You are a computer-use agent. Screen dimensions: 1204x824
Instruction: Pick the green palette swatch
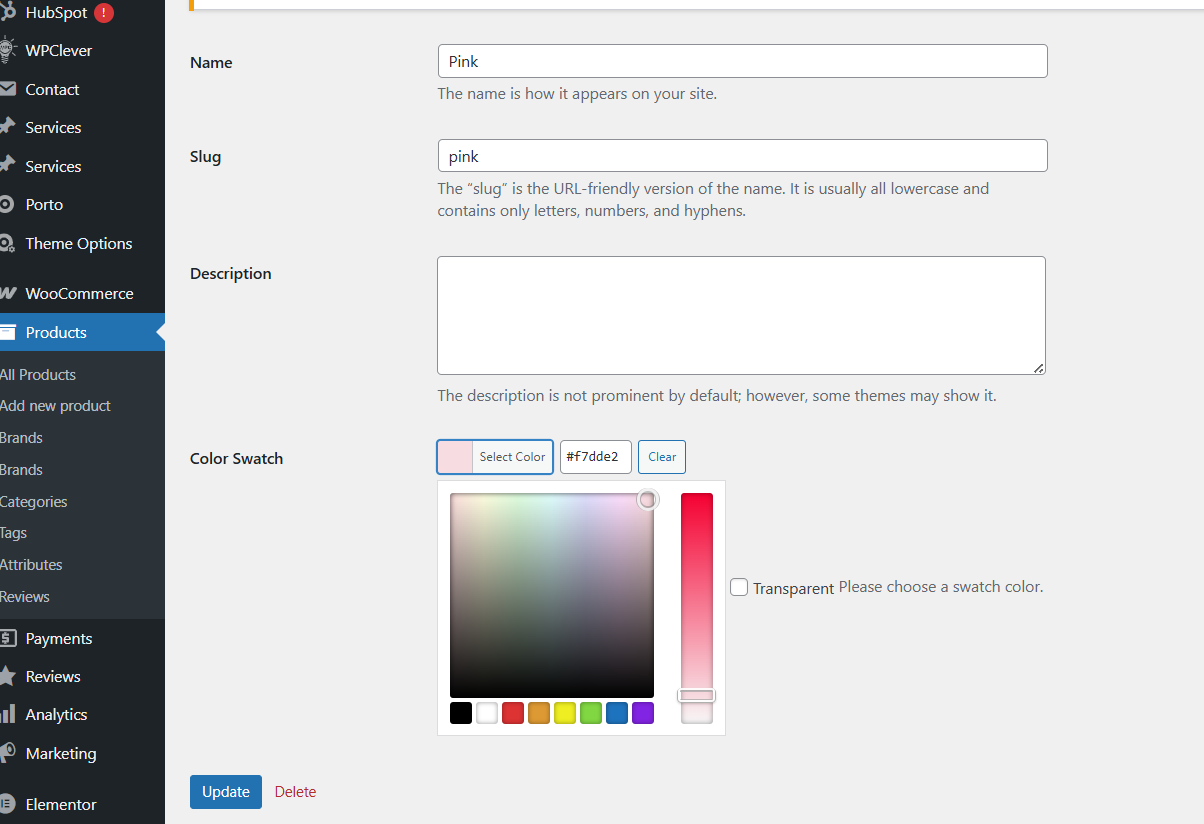(x=591, y=713)
